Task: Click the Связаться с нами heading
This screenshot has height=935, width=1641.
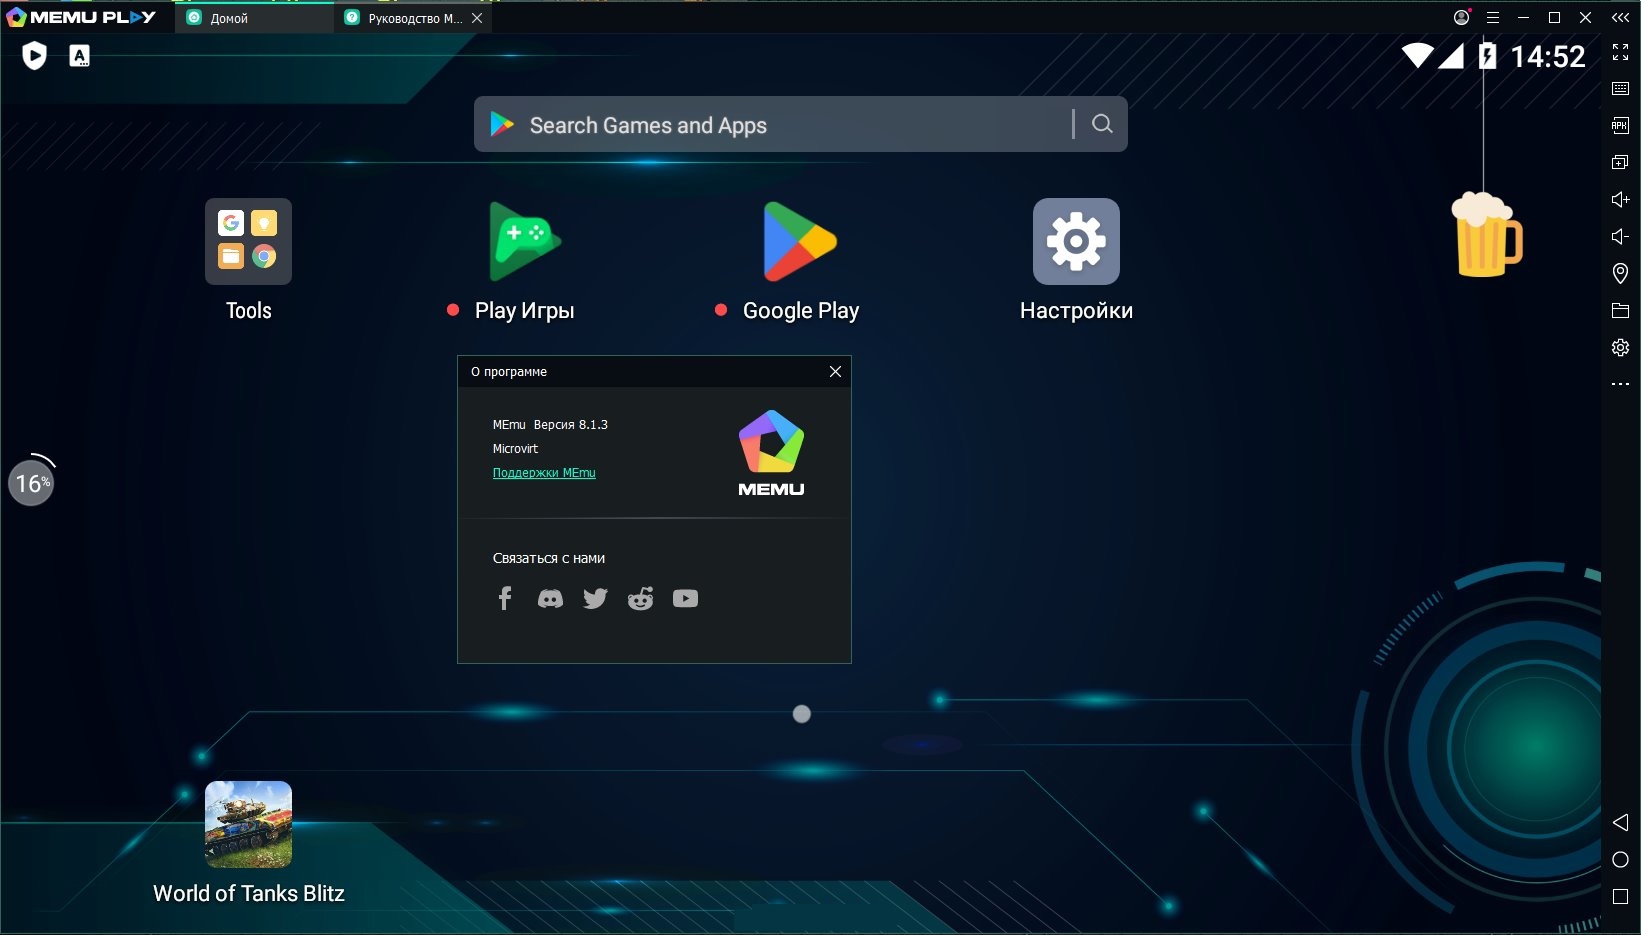Action: click(549, 558)
